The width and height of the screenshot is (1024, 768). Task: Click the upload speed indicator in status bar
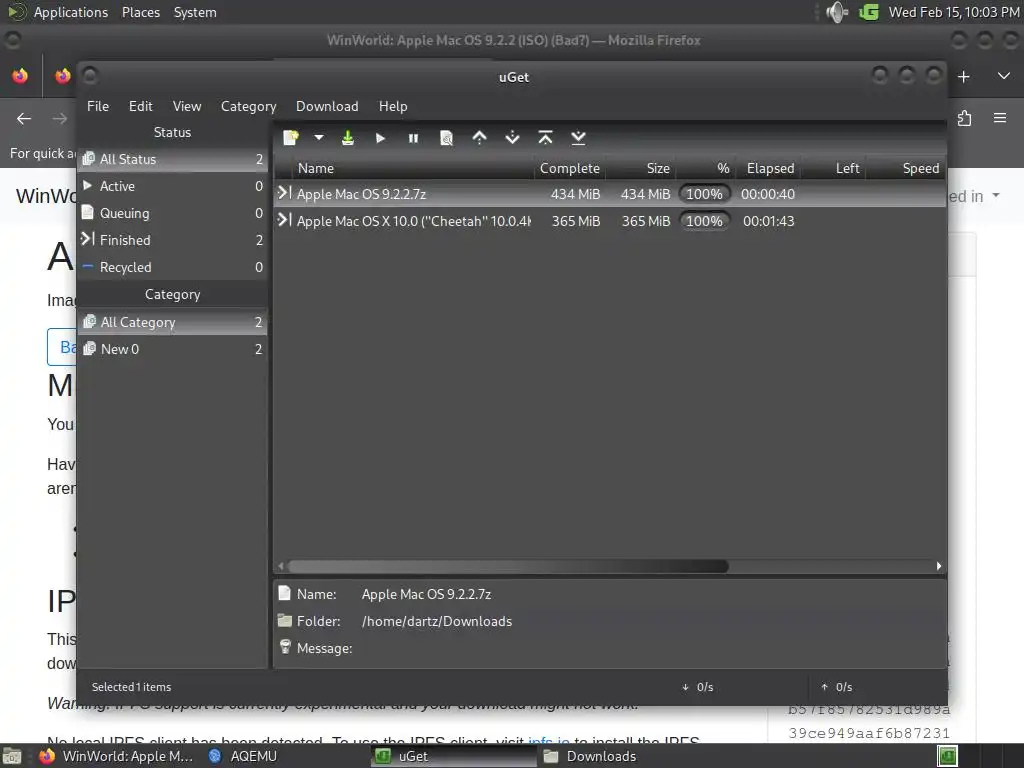pos(837,687)
